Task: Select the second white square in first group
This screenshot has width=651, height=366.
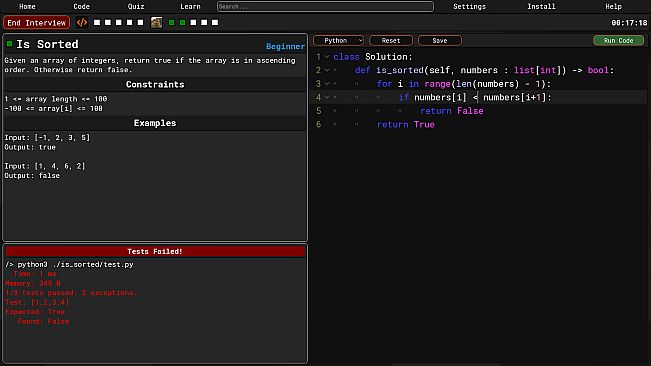Action: click(108, 22)
